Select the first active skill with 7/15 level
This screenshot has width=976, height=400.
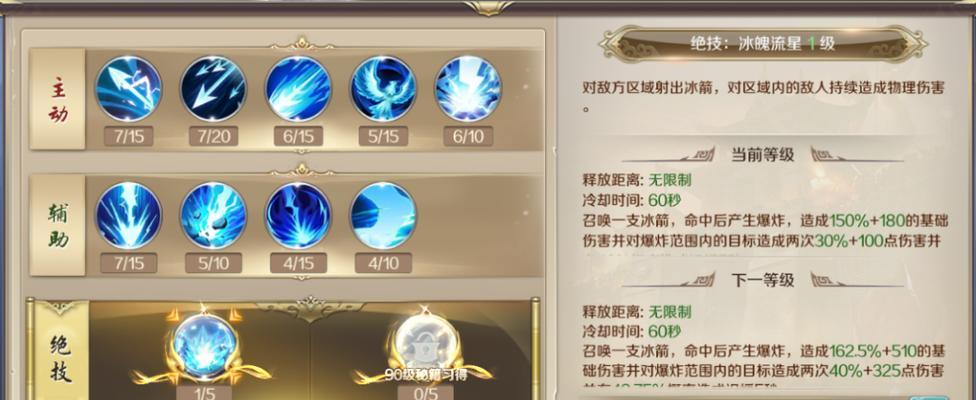click(x=129, y=88)
